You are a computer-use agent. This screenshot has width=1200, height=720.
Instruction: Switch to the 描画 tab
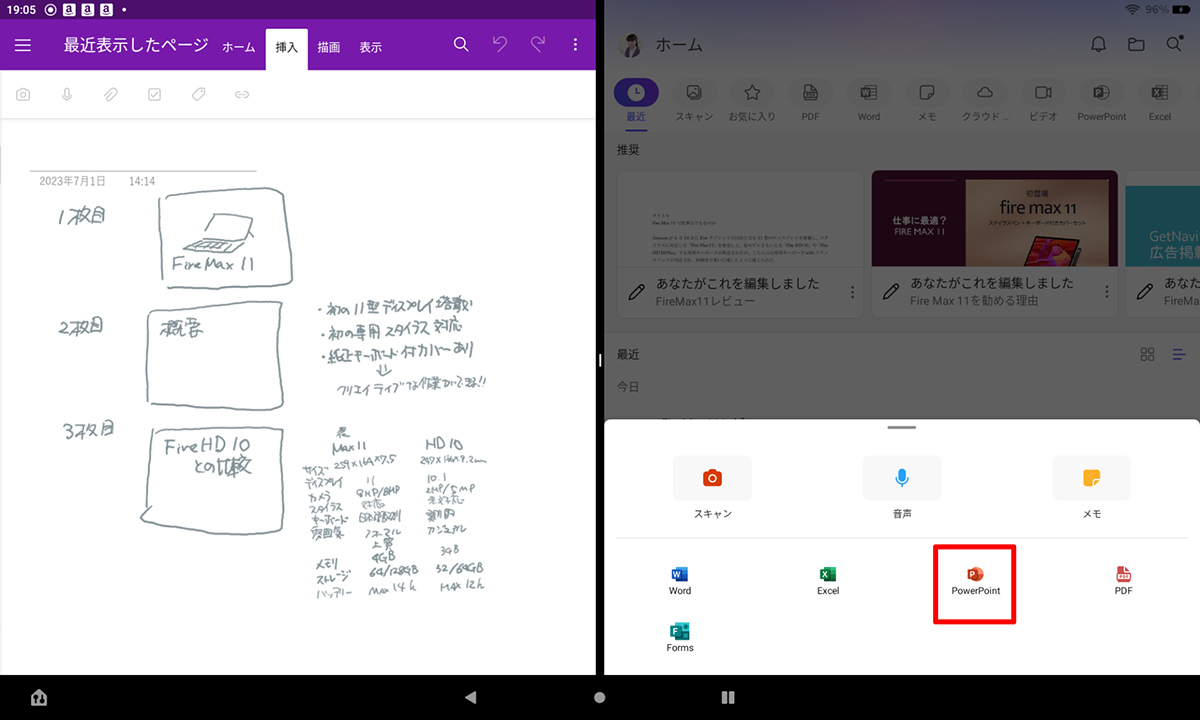(328, 47)
